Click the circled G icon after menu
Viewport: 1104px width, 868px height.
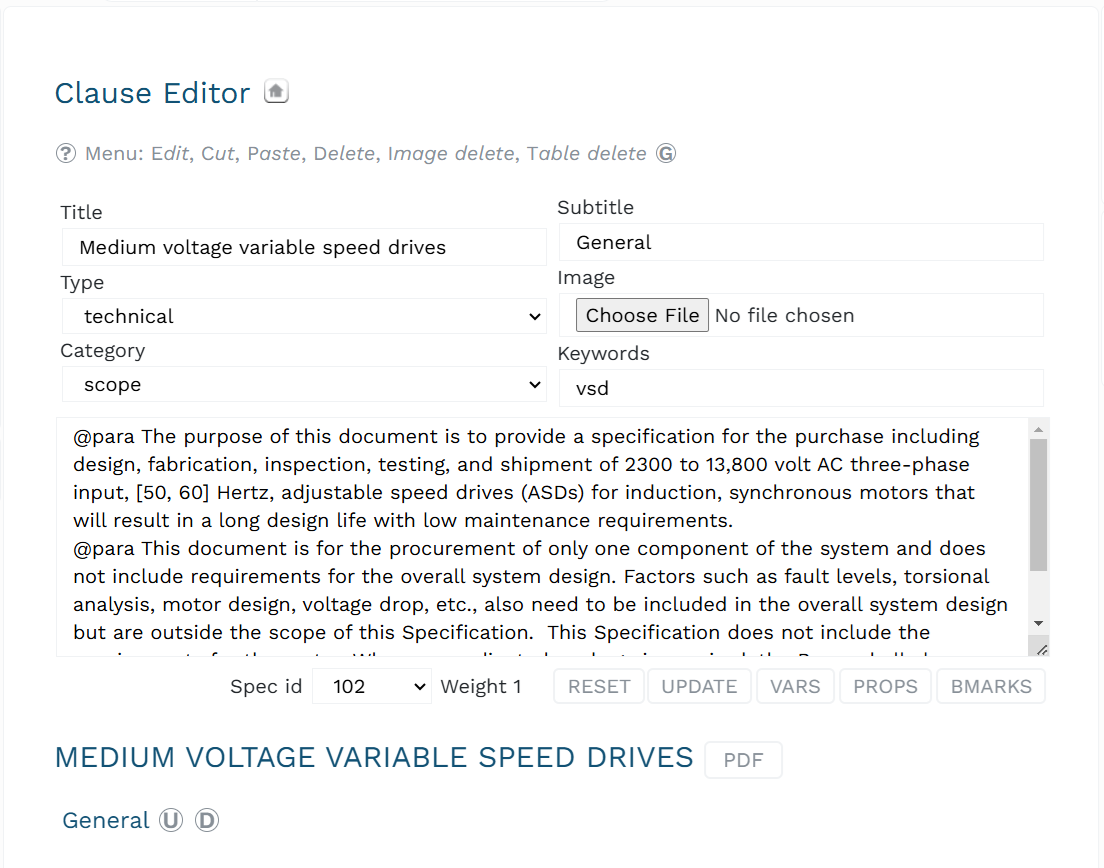pyautogui.click(x=666, y=153)
